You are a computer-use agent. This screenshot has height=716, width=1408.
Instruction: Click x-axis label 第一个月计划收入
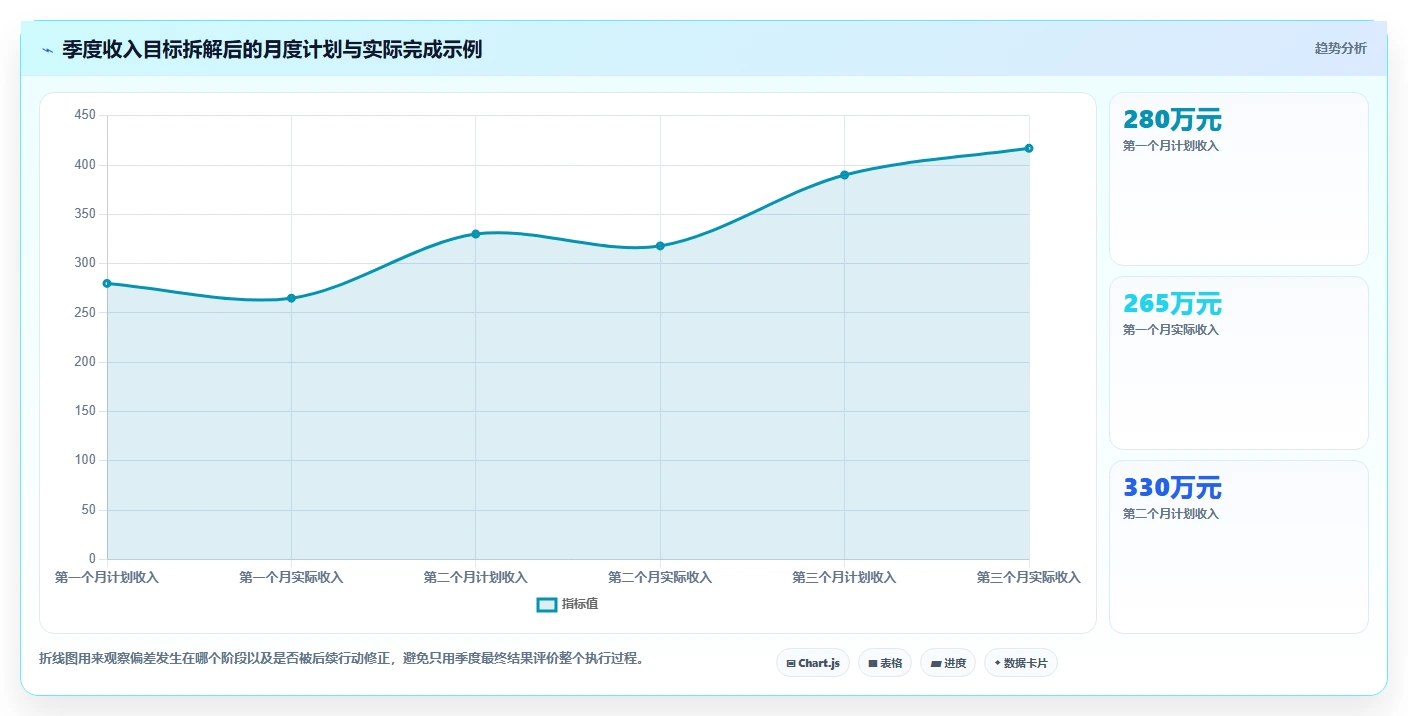pyautogui.click(x=107, y=577)
